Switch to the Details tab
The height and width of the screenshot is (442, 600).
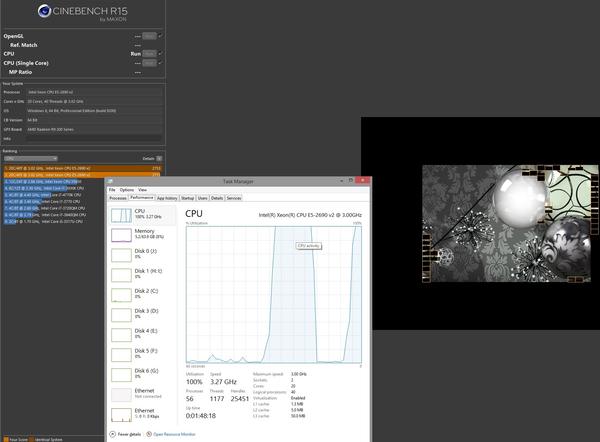click(x=217, y=198)
